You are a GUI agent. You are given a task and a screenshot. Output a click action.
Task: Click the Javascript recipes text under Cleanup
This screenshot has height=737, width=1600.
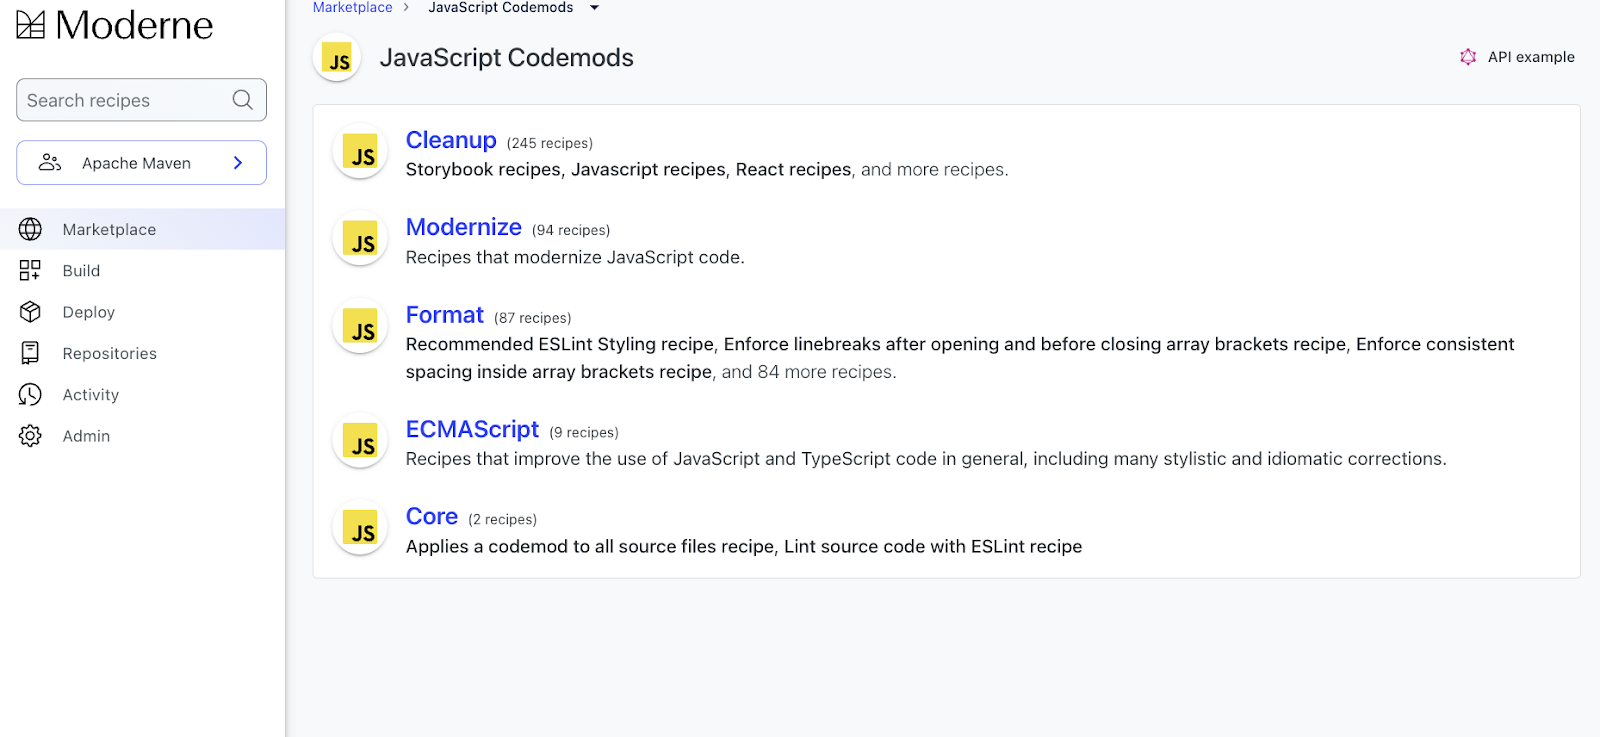[x=648, y=170]
